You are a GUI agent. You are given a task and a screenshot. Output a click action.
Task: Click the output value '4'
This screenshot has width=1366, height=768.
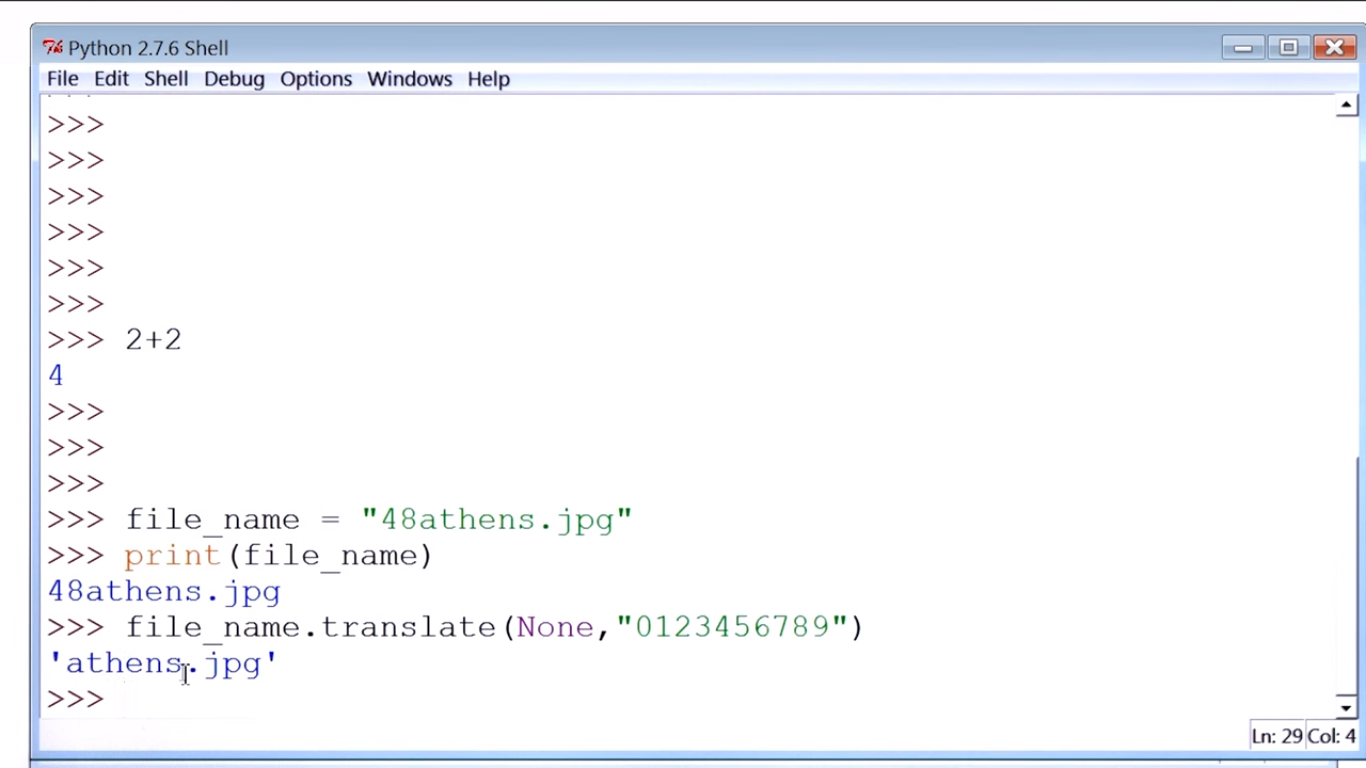[56, 376]
